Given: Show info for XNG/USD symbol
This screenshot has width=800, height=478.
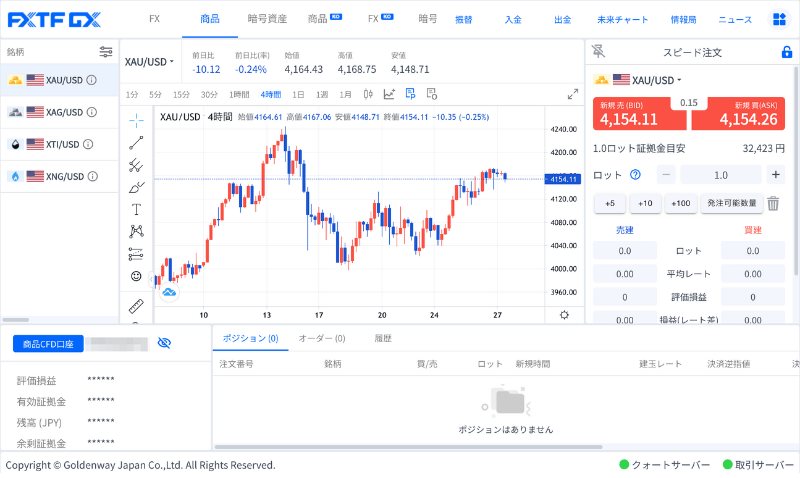Looking at the screenshot, I should [92, 177].
